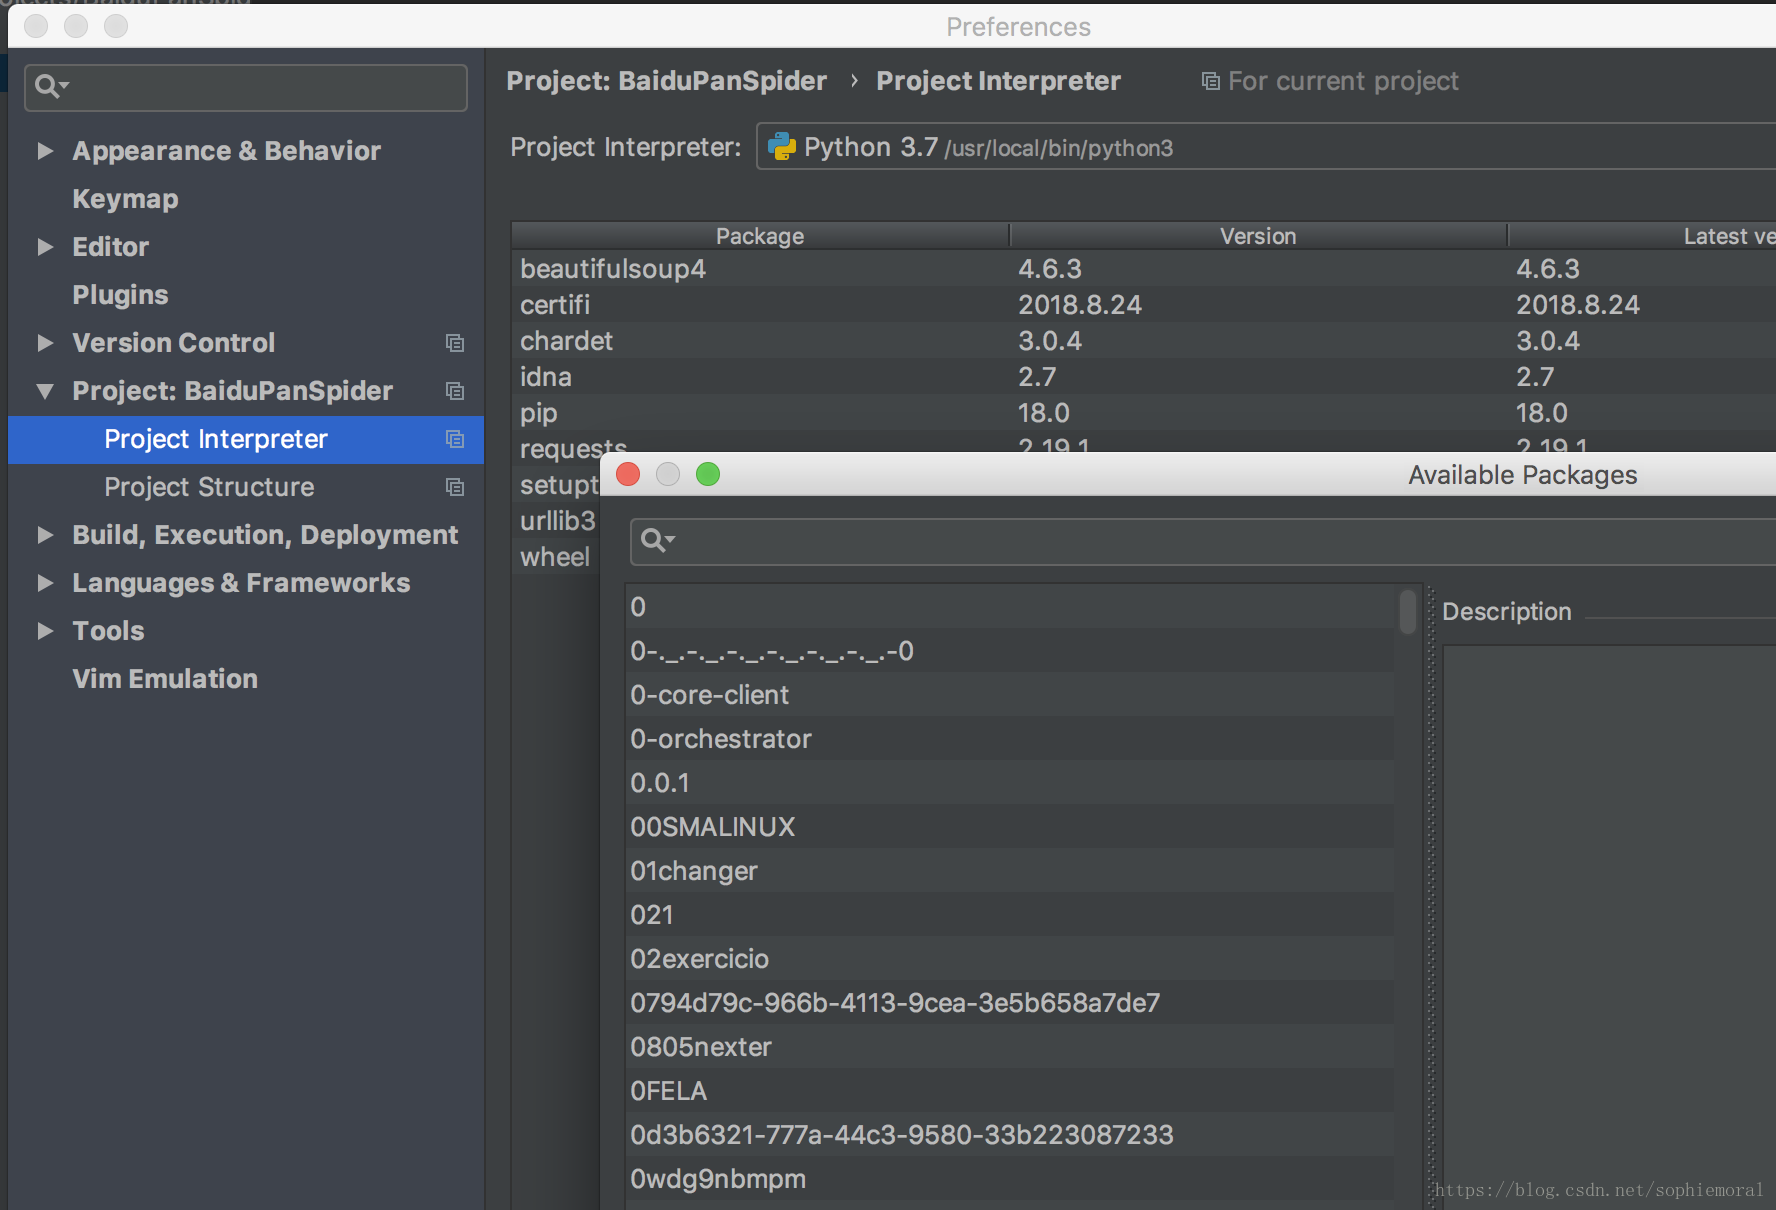
Task: Select the 0794d79c-966b-4113-9cea-3e5b658a7de7 package
Action: pos(1010,1003)
